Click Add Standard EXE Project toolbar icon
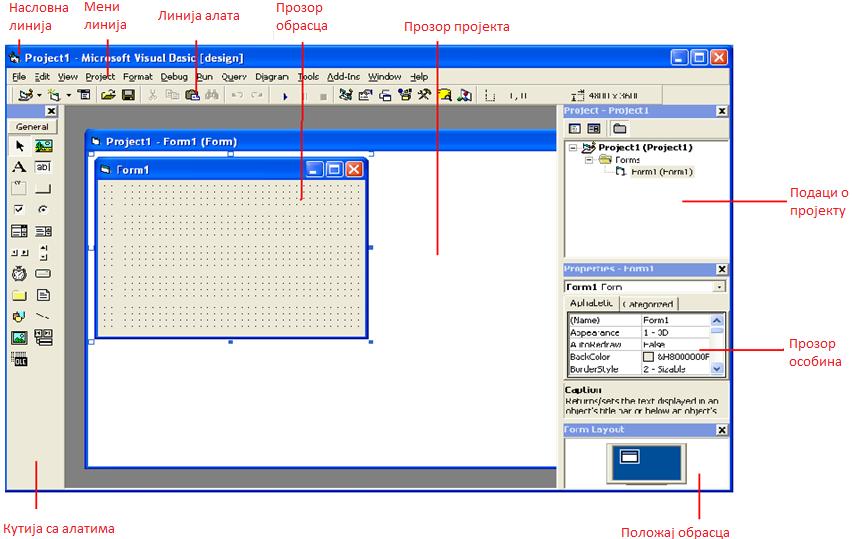This screenshot has height=539, width=852. pyautogui.click(x=25, y=96)
